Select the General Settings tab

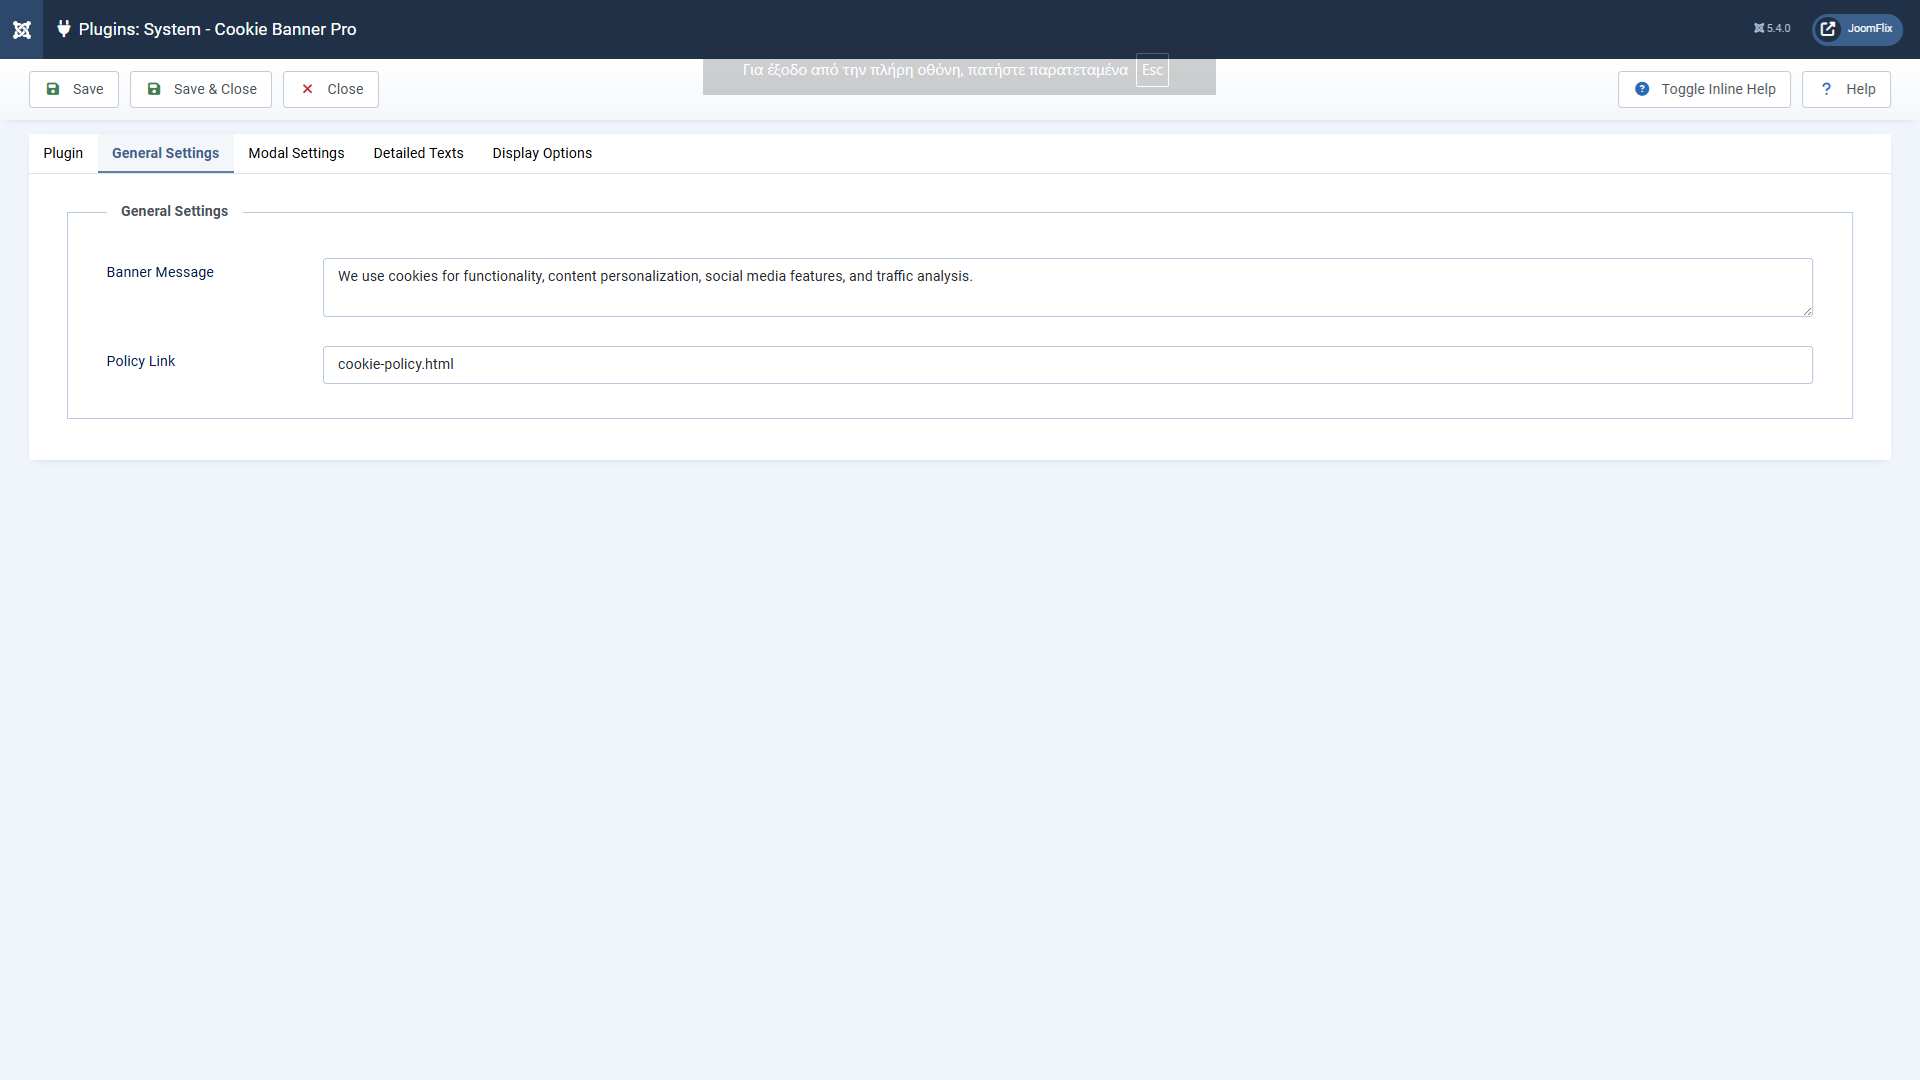tap(165, 153)
